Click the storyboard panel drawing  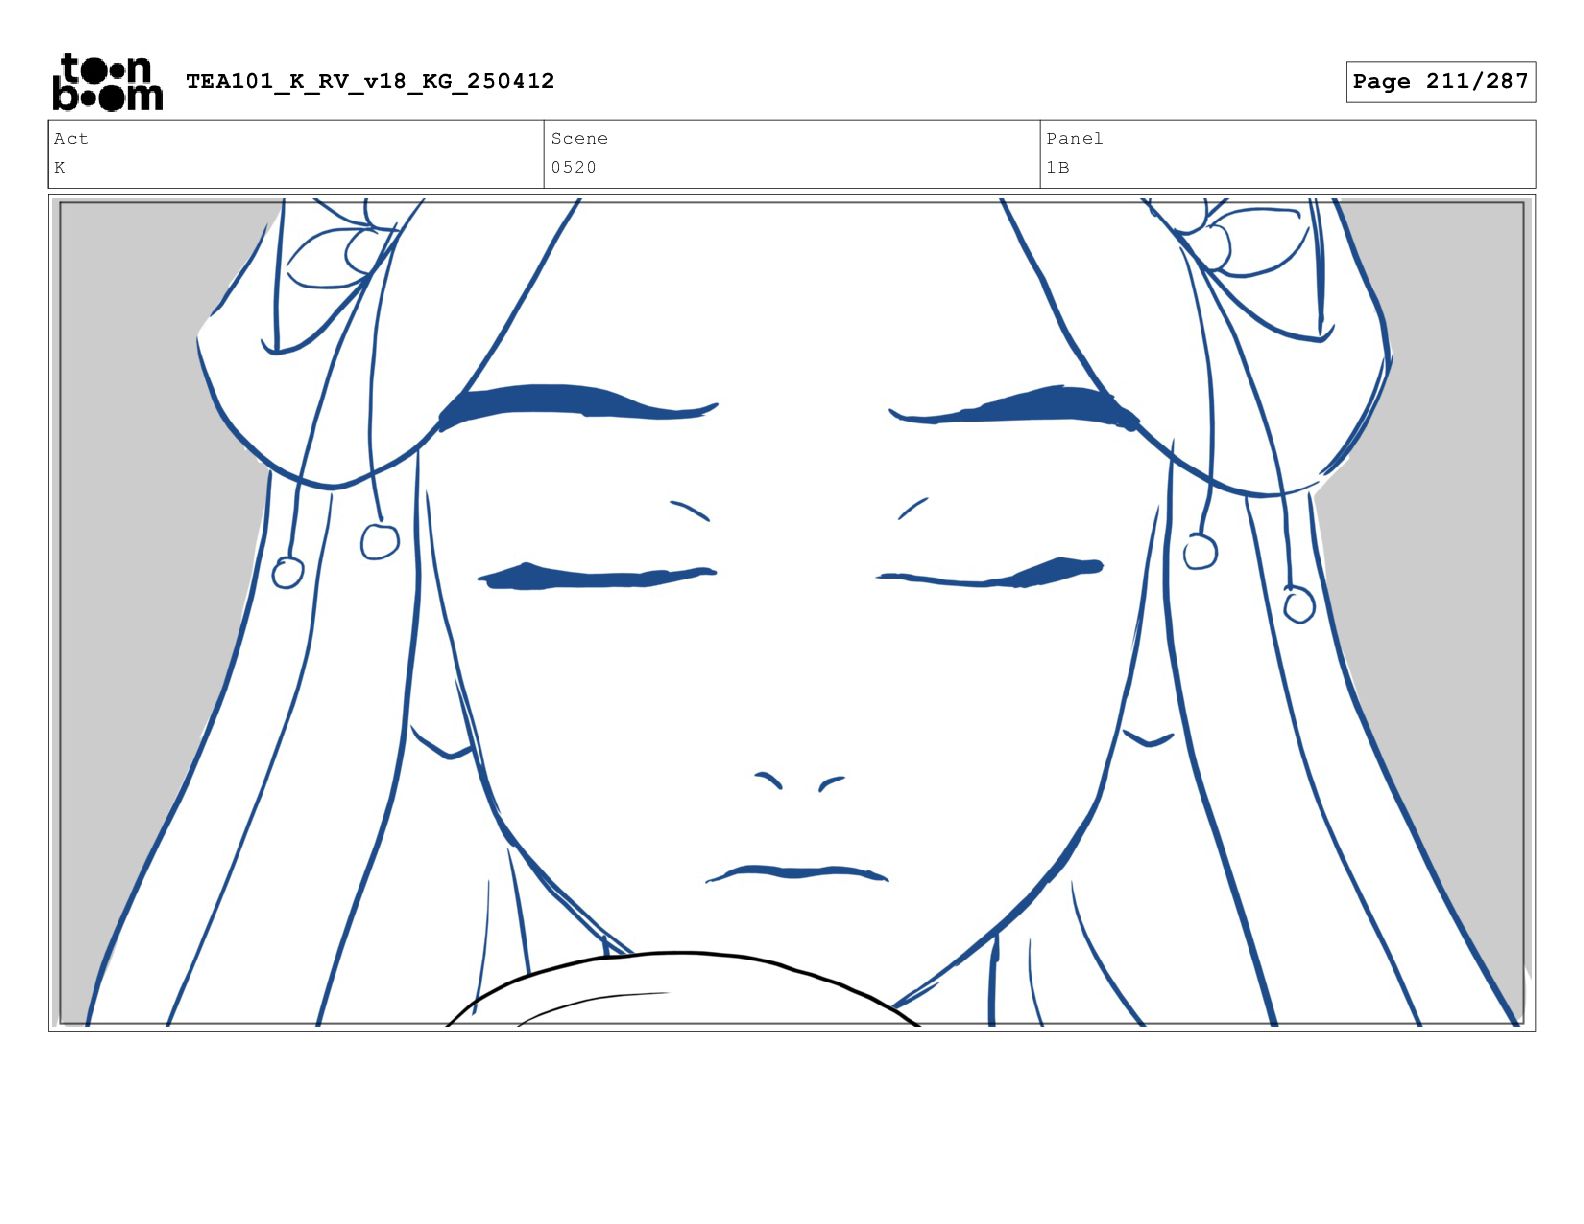(x=792, y=613)
